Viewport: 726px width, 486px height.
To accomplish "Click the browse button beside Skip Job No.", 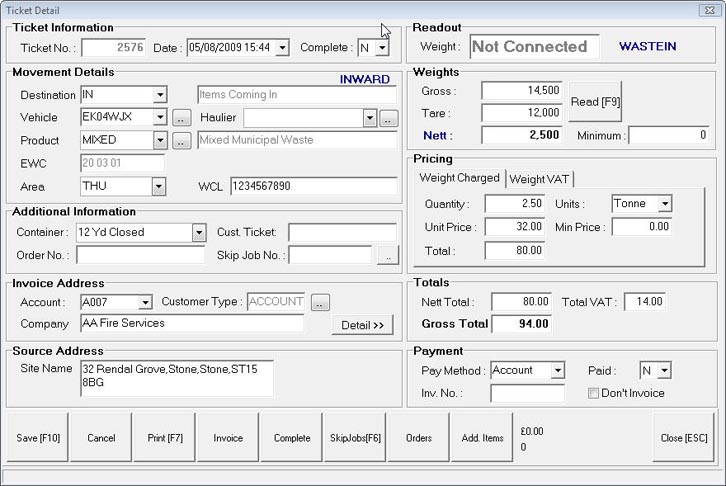I will point(388,256).
